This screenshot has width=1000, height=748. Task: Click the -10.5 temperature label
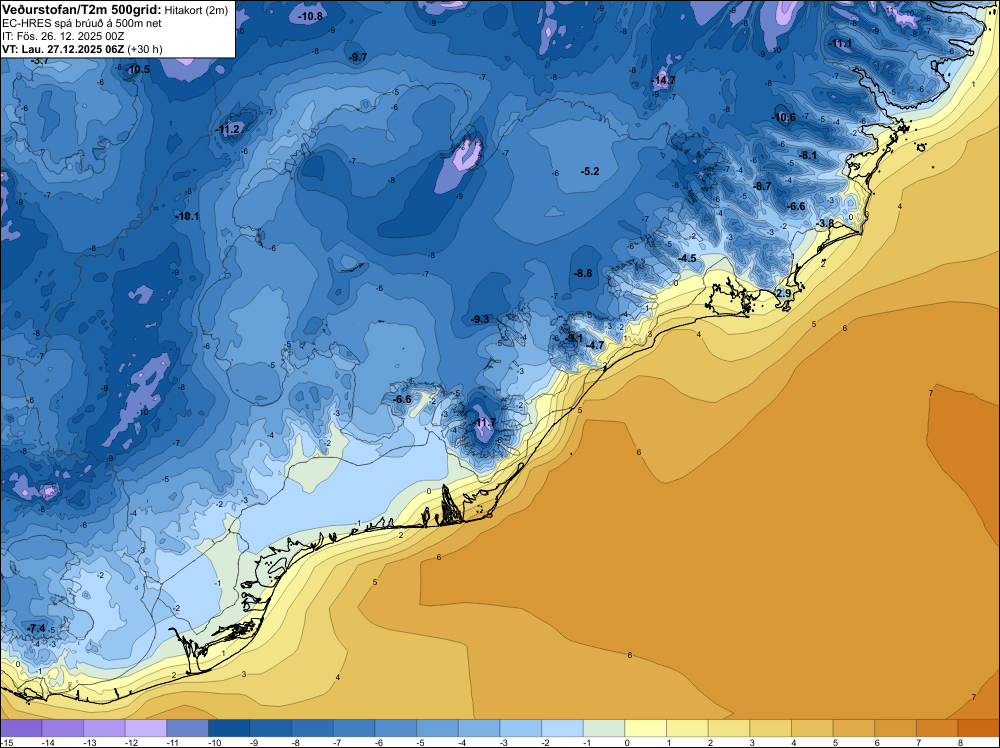tap(138, 70)
